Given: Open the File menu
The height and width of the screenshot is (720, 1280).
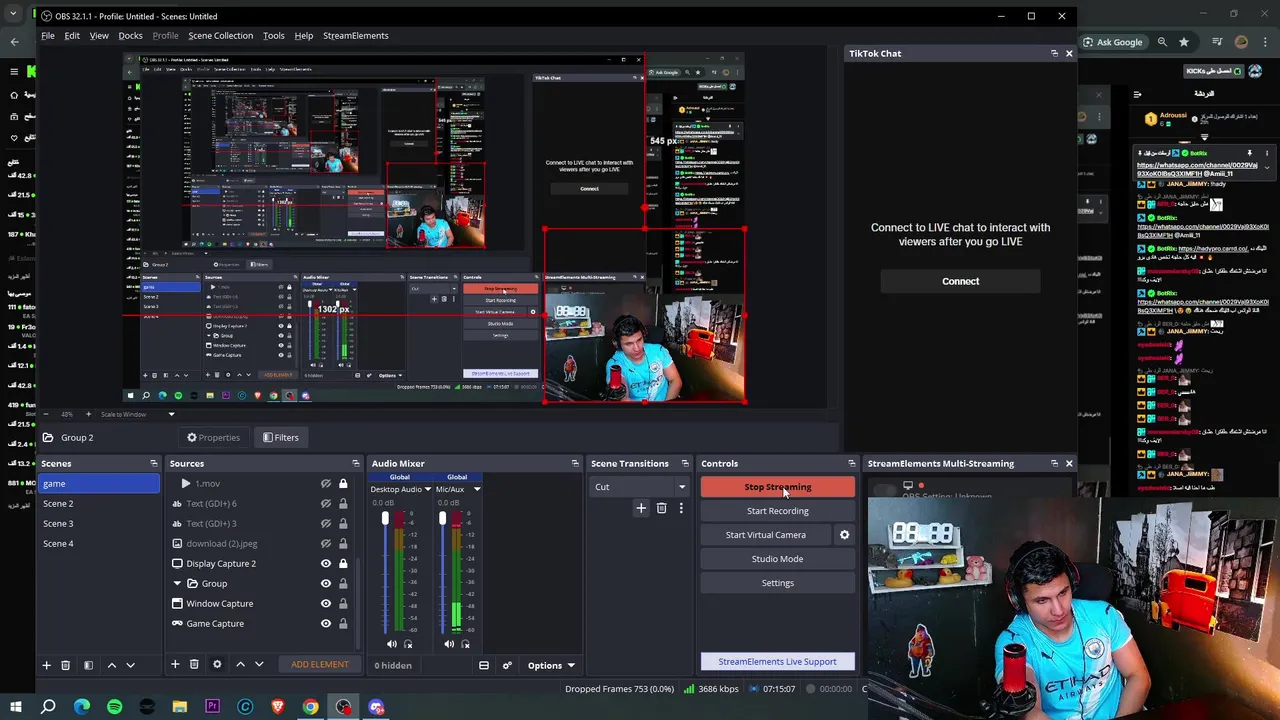Looking at the screenshot, I should pyautogui.click(x=48, y=35).
